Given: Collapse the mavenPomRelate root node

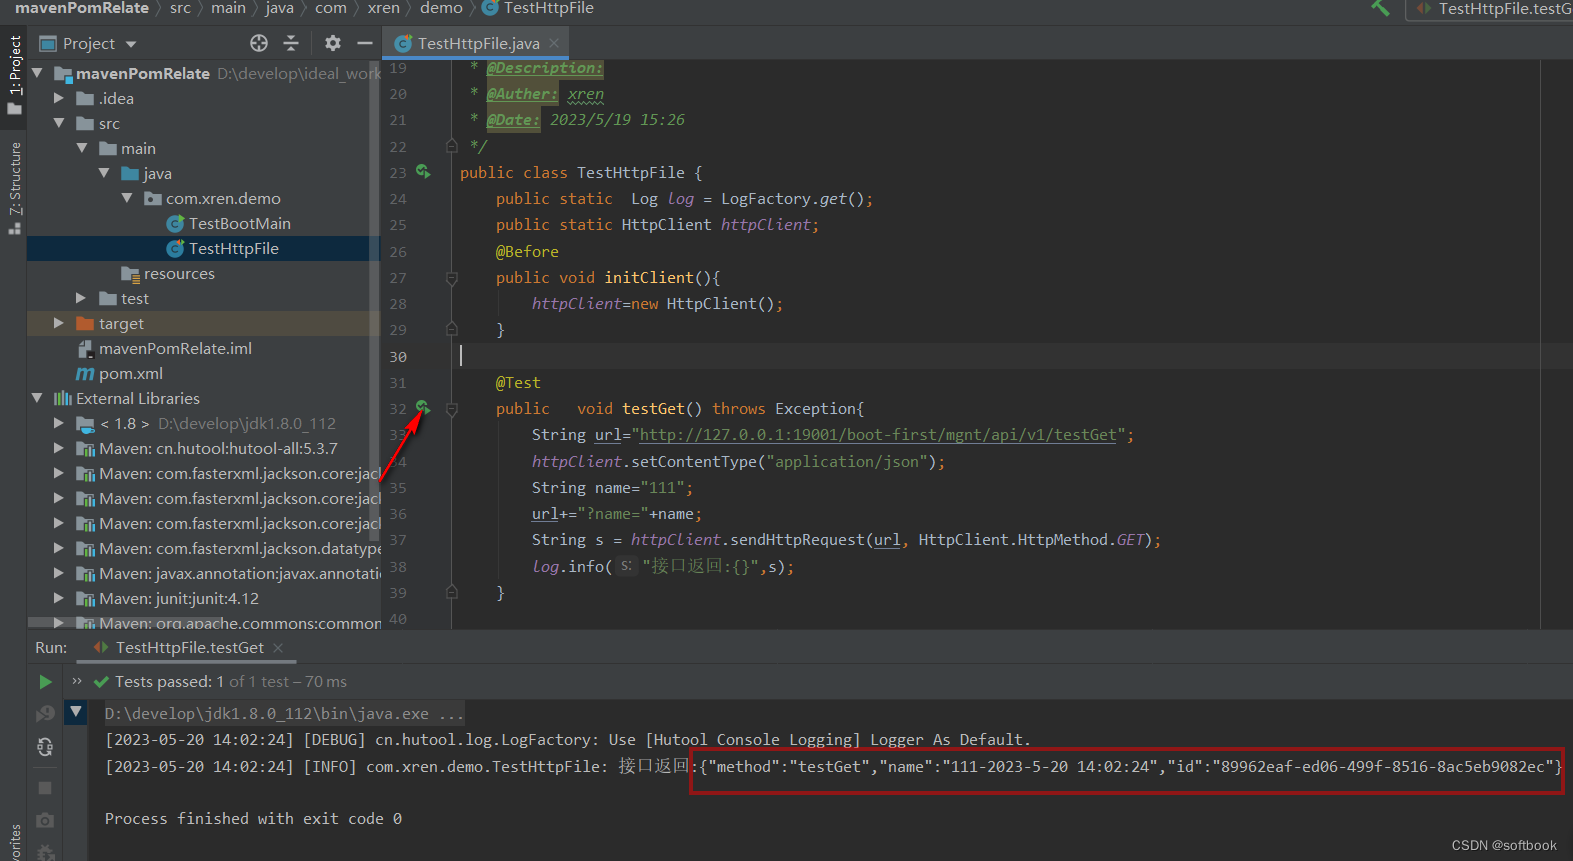Looking at the screenshot, I should coord(37,73).
